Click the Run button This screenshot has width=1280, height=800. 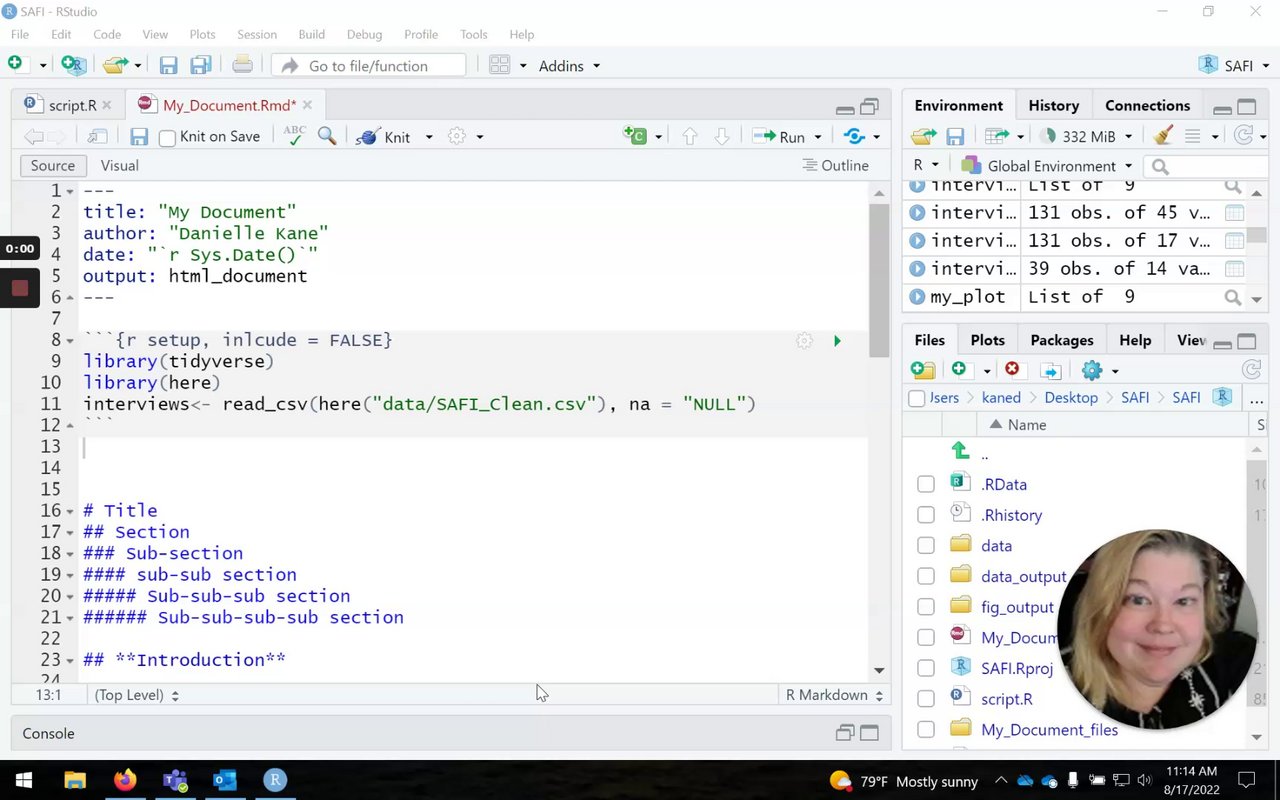[779, 137]
